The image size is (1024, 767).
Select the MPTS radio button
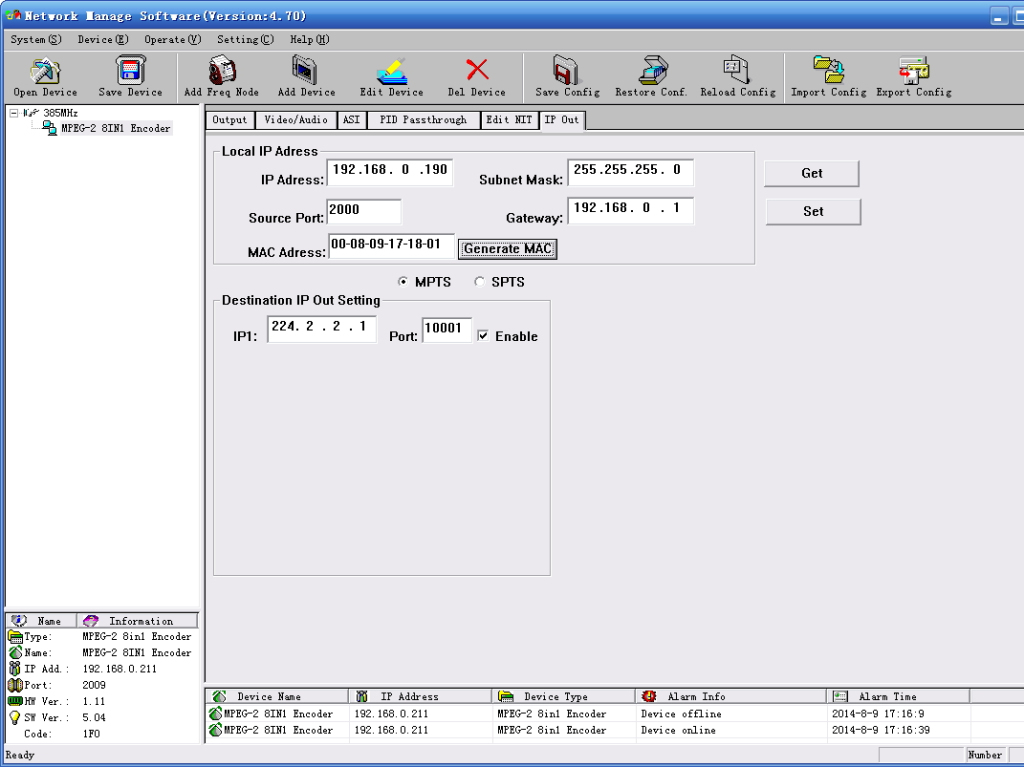point(403,282)
